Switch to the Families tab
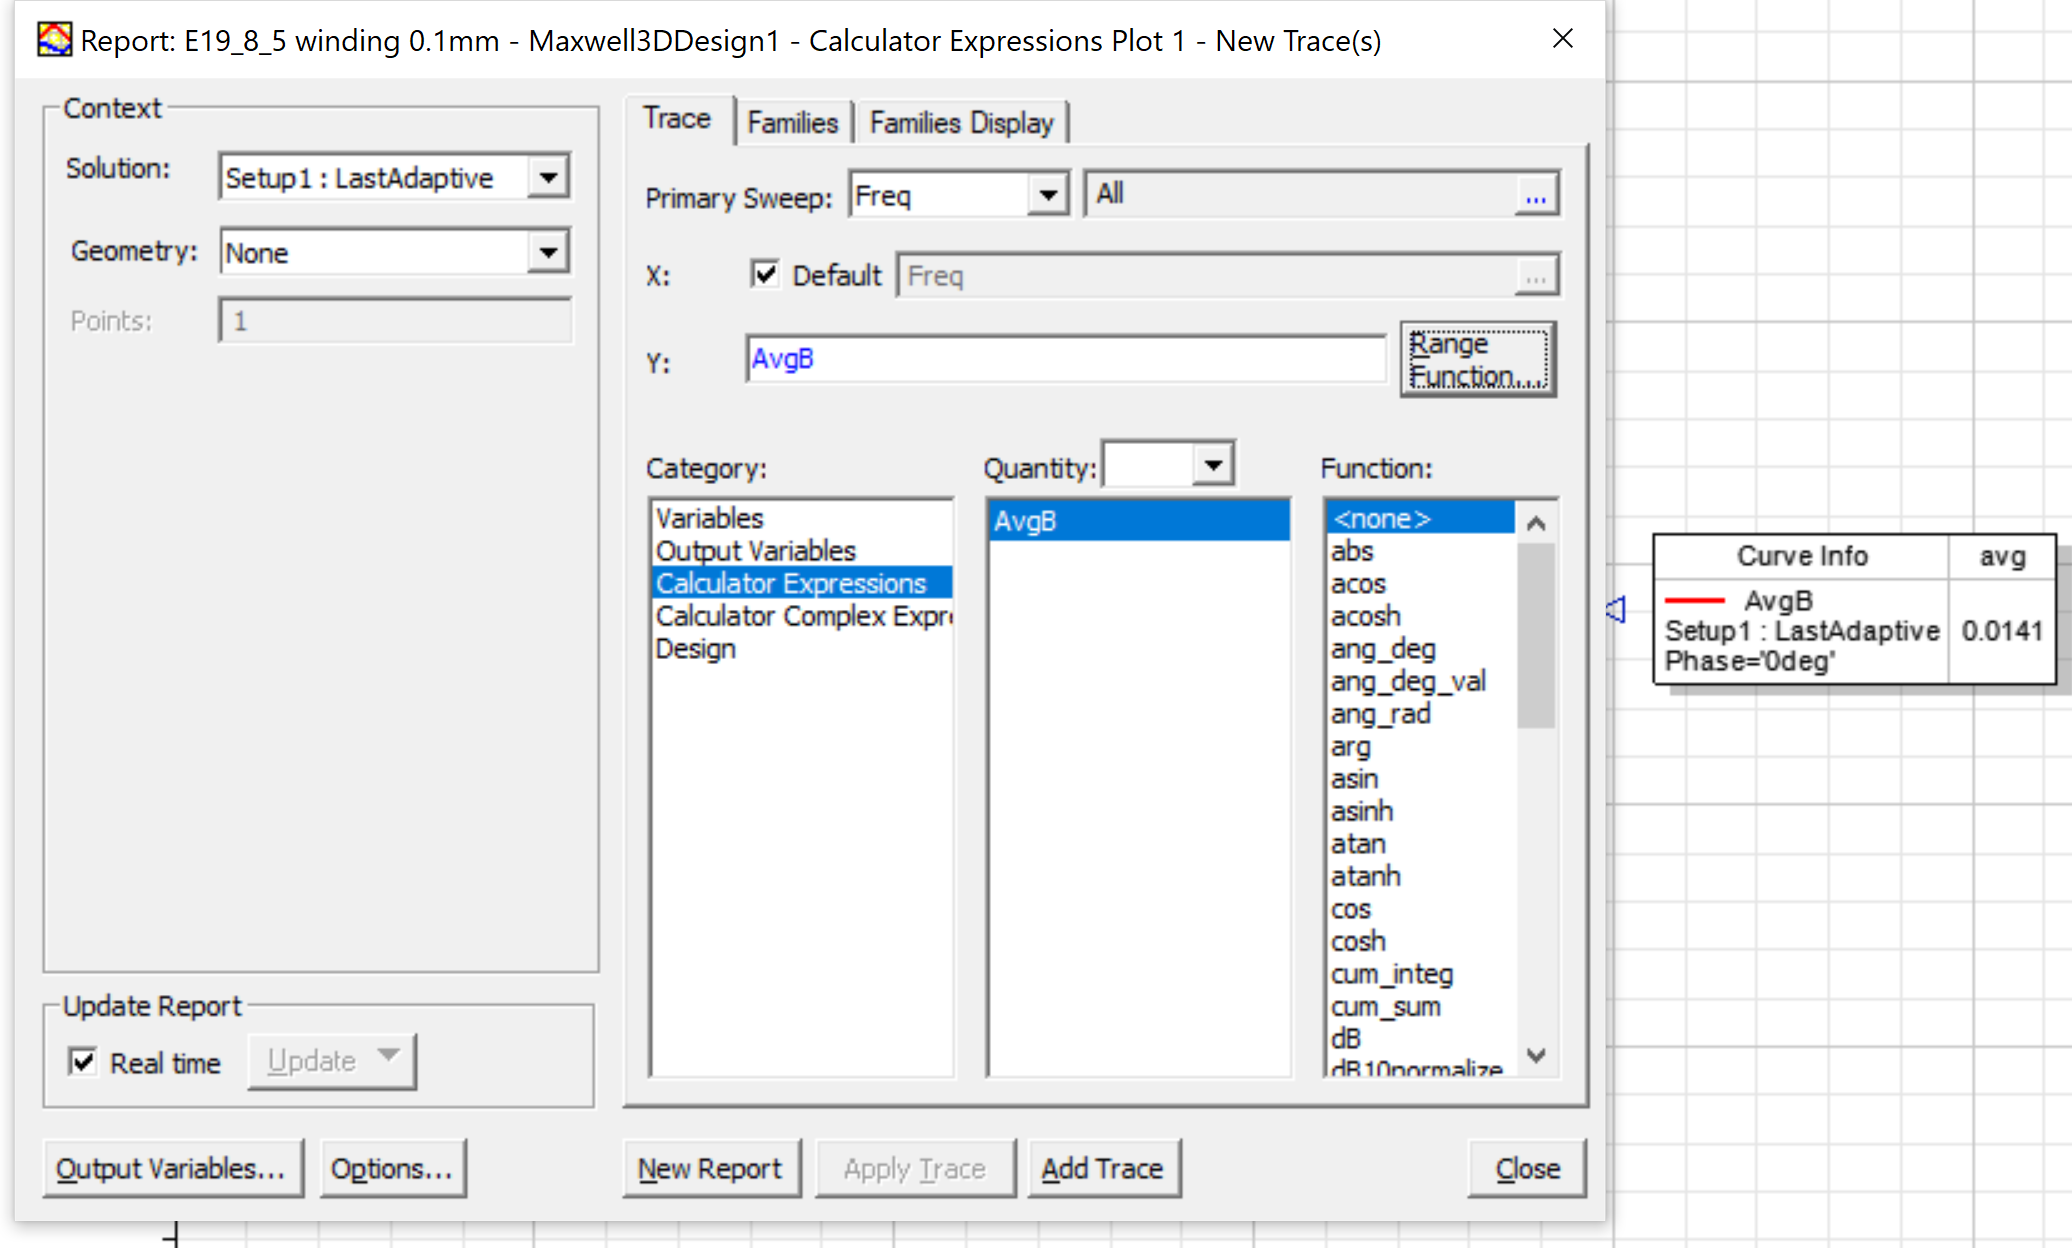Viewport: 2072px width, 1248px height. tap(792, 123)
